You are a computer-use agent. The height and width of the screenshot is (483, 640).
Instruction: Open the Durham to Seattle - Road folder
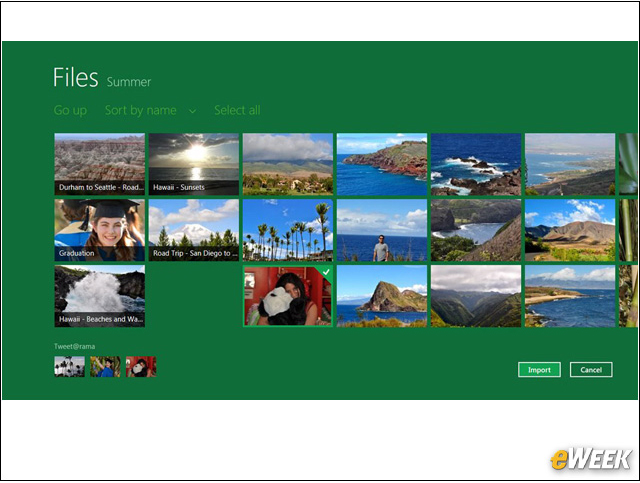point(100,164)
